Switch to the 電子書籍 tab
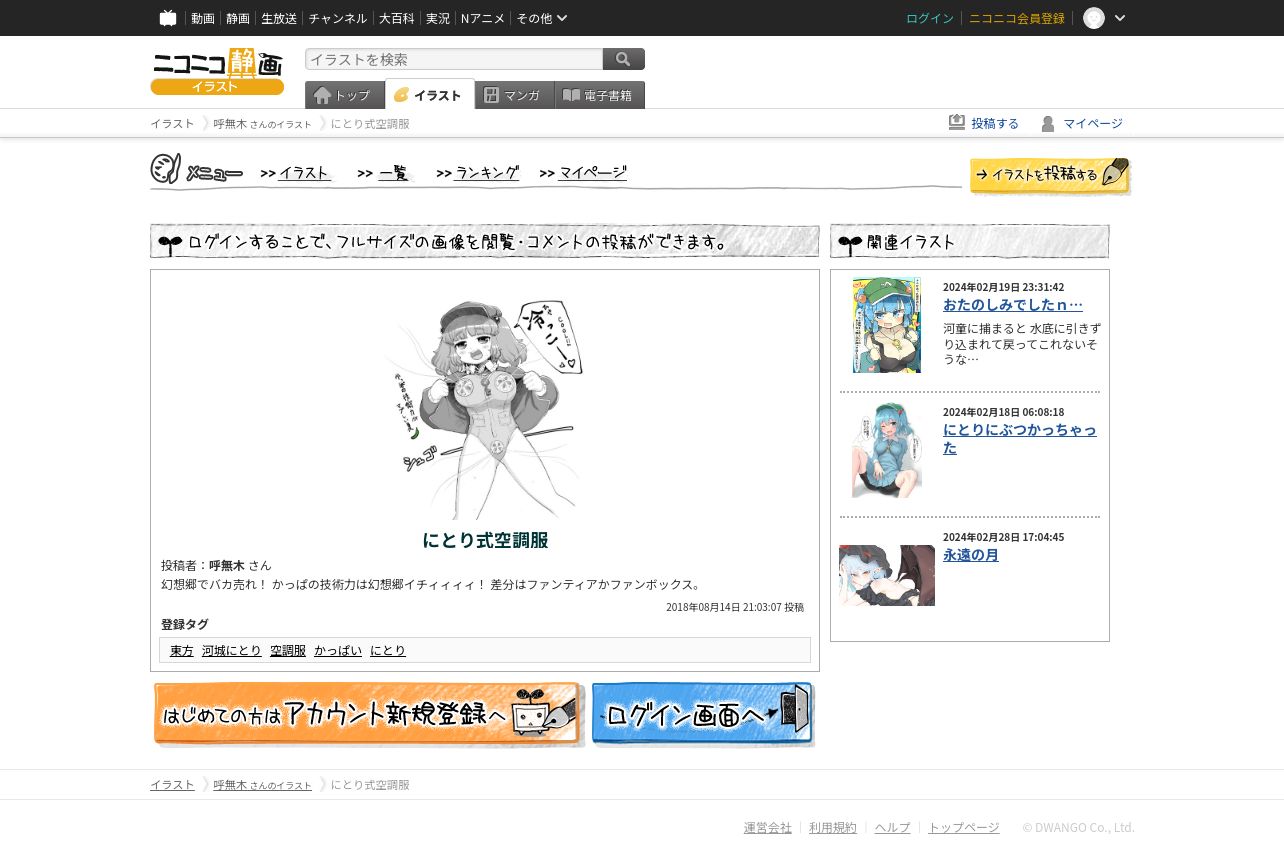 coord(600,95)
